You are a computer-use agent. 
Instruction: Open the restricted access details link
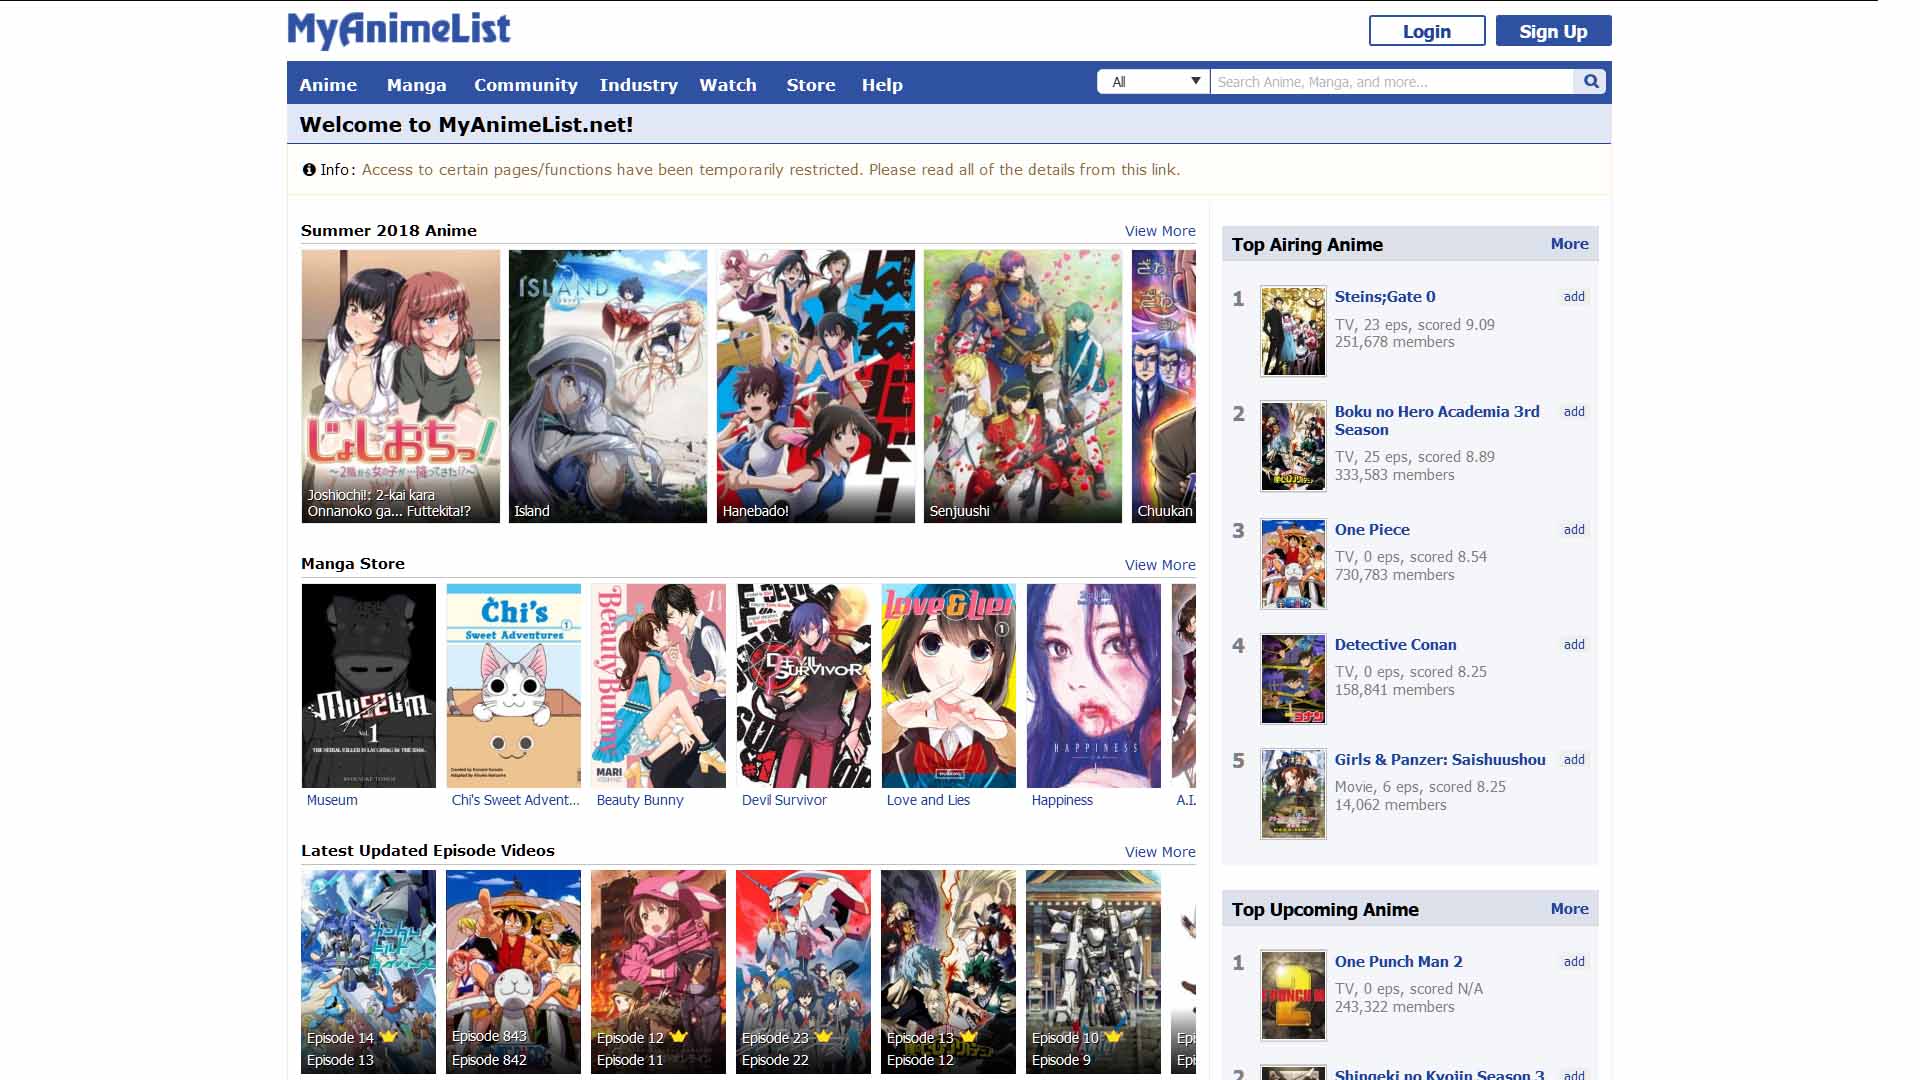1151,169
